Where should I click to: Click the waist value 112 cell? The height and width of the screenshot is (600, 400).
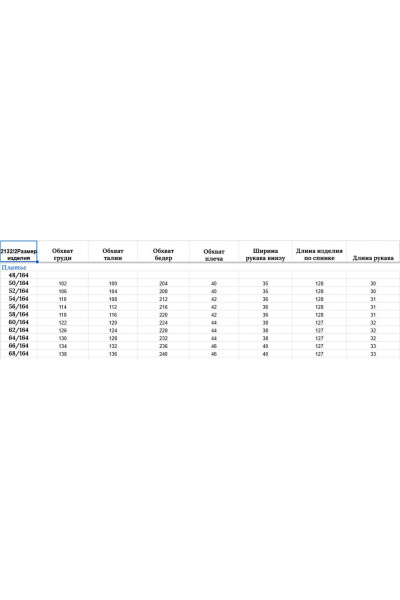113,307
